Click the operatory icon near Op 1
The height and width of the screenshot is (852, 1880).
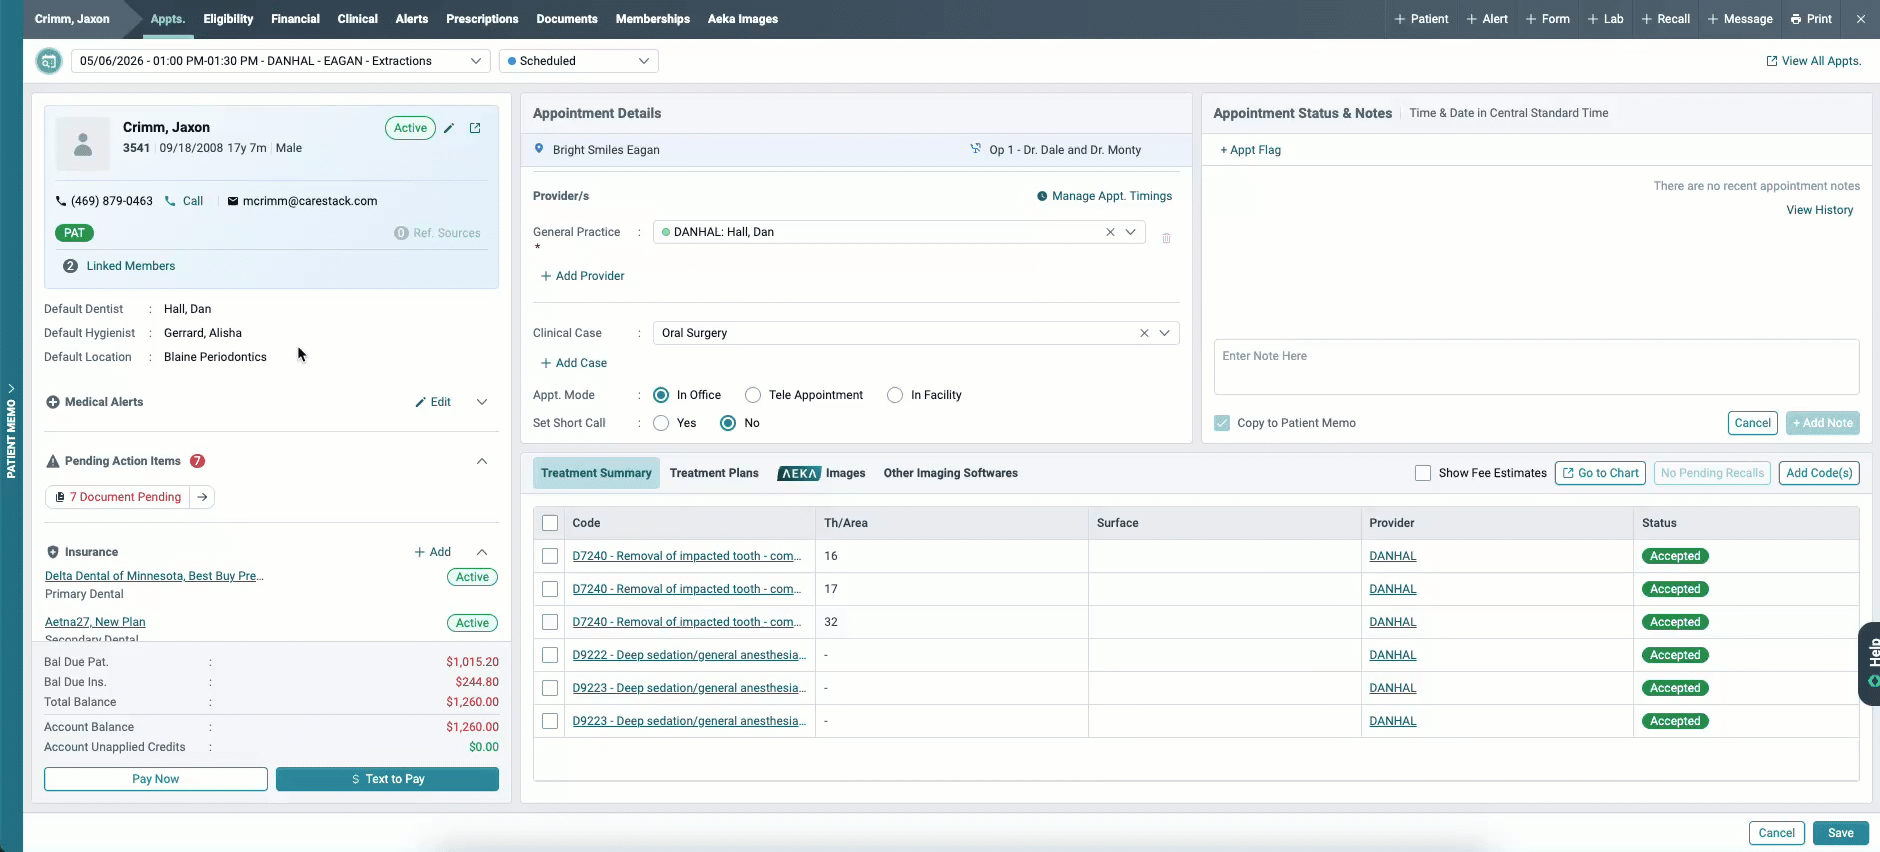pos(976,149)
